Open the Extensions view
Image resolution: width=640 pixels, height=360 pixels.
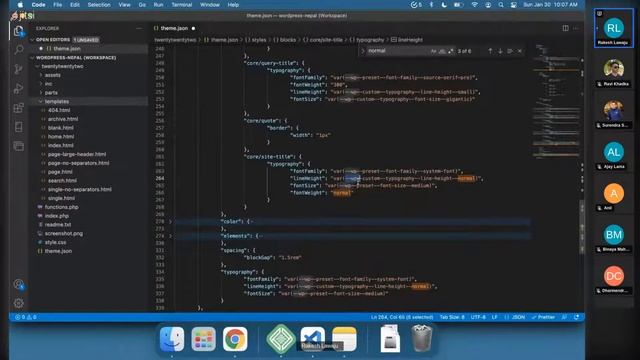[18, 108]
